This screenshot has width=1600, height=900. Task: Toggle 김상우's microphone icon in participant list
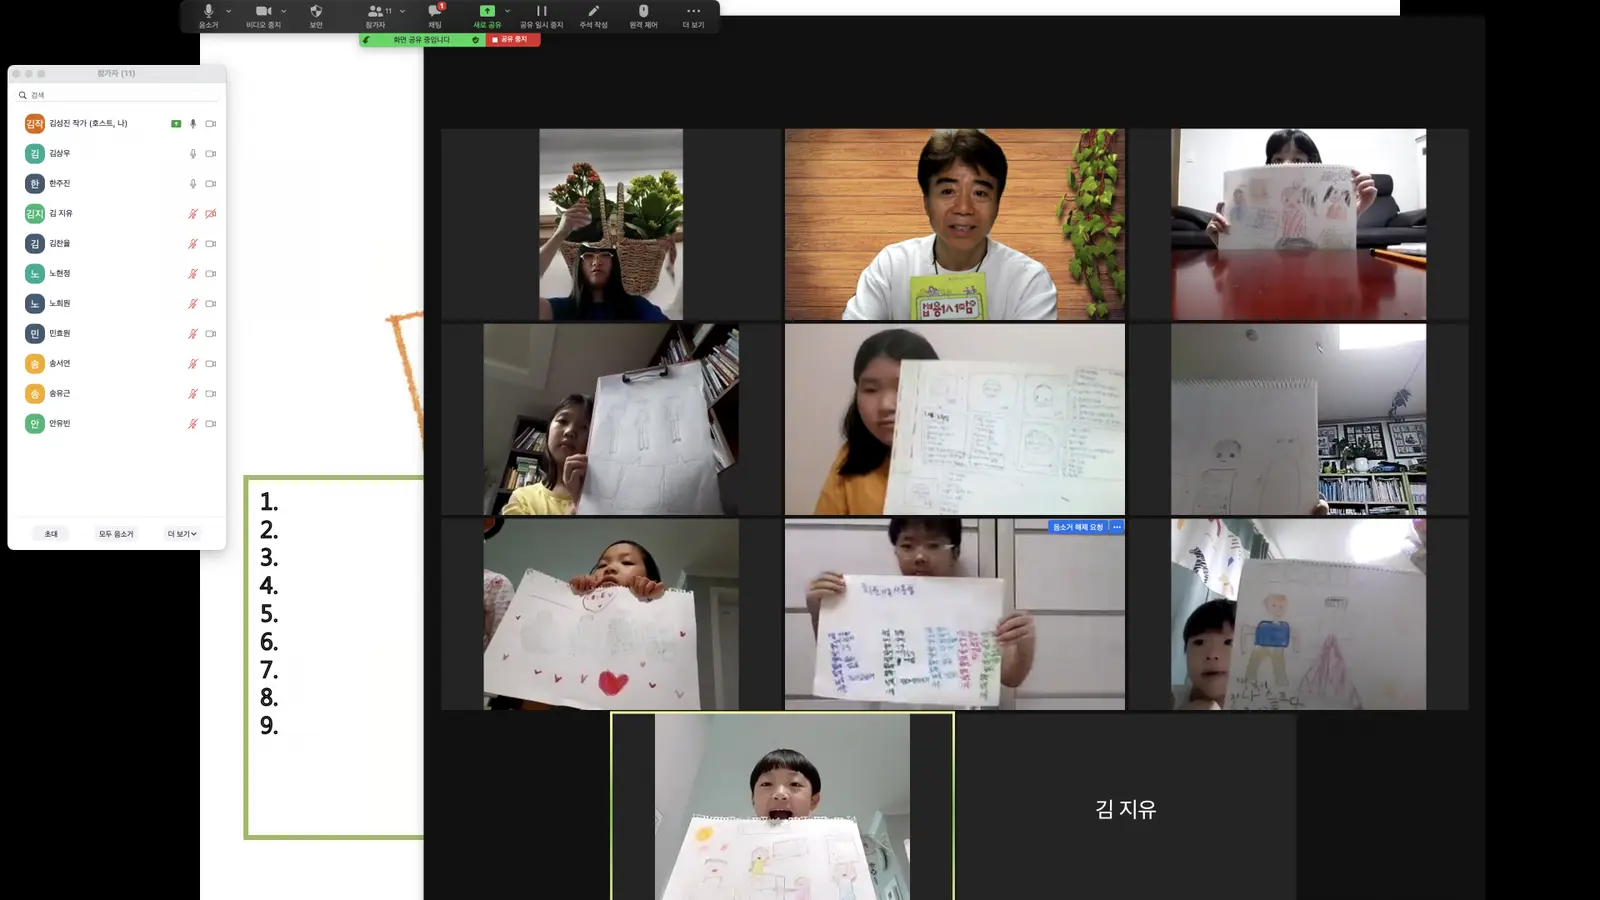193,154
